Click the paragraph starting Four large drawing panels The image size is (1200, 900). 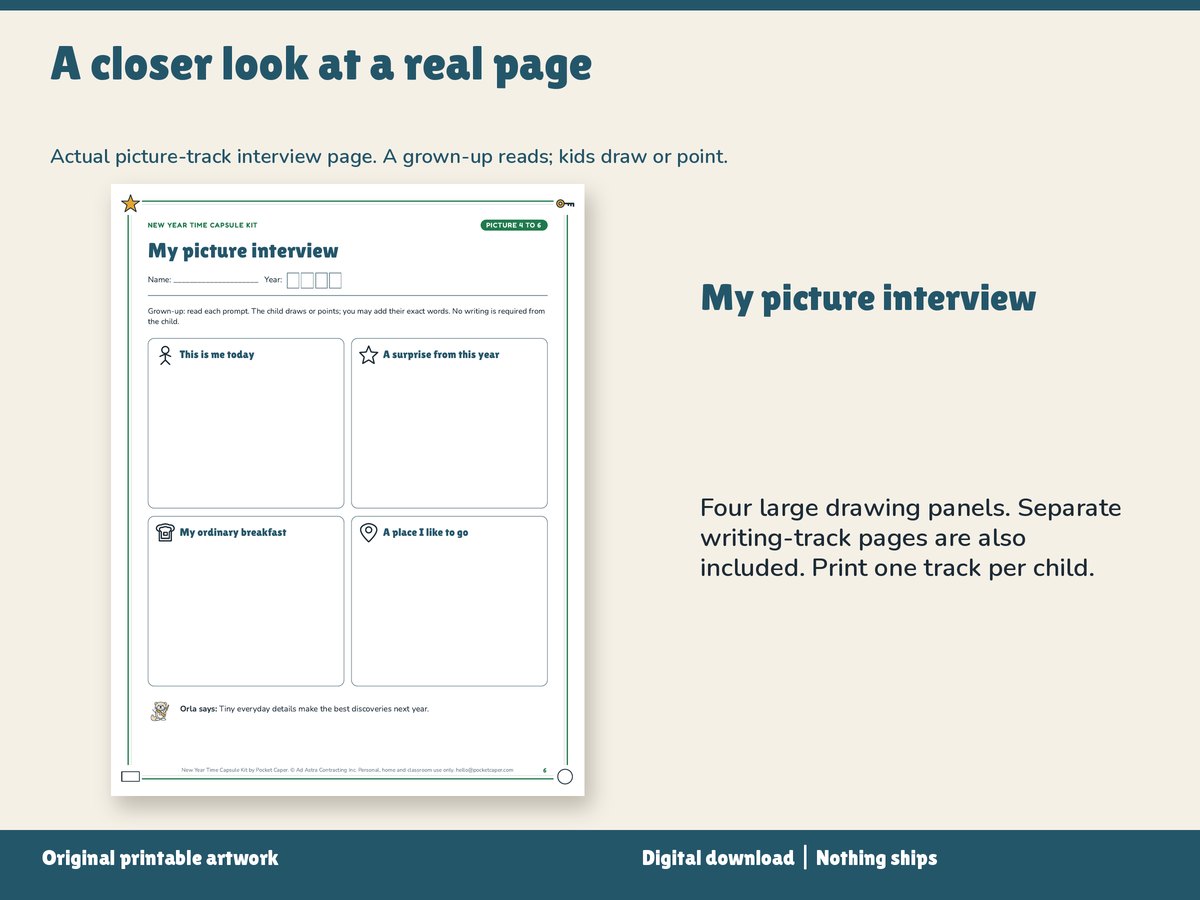click(911, 538)
